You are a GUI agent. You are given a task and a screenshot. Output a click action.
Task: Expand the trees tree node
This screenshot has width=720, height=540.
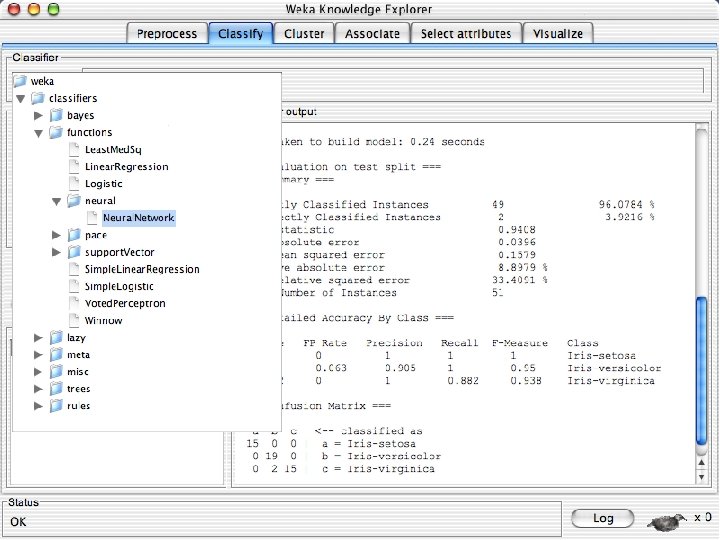coord(39,388)
